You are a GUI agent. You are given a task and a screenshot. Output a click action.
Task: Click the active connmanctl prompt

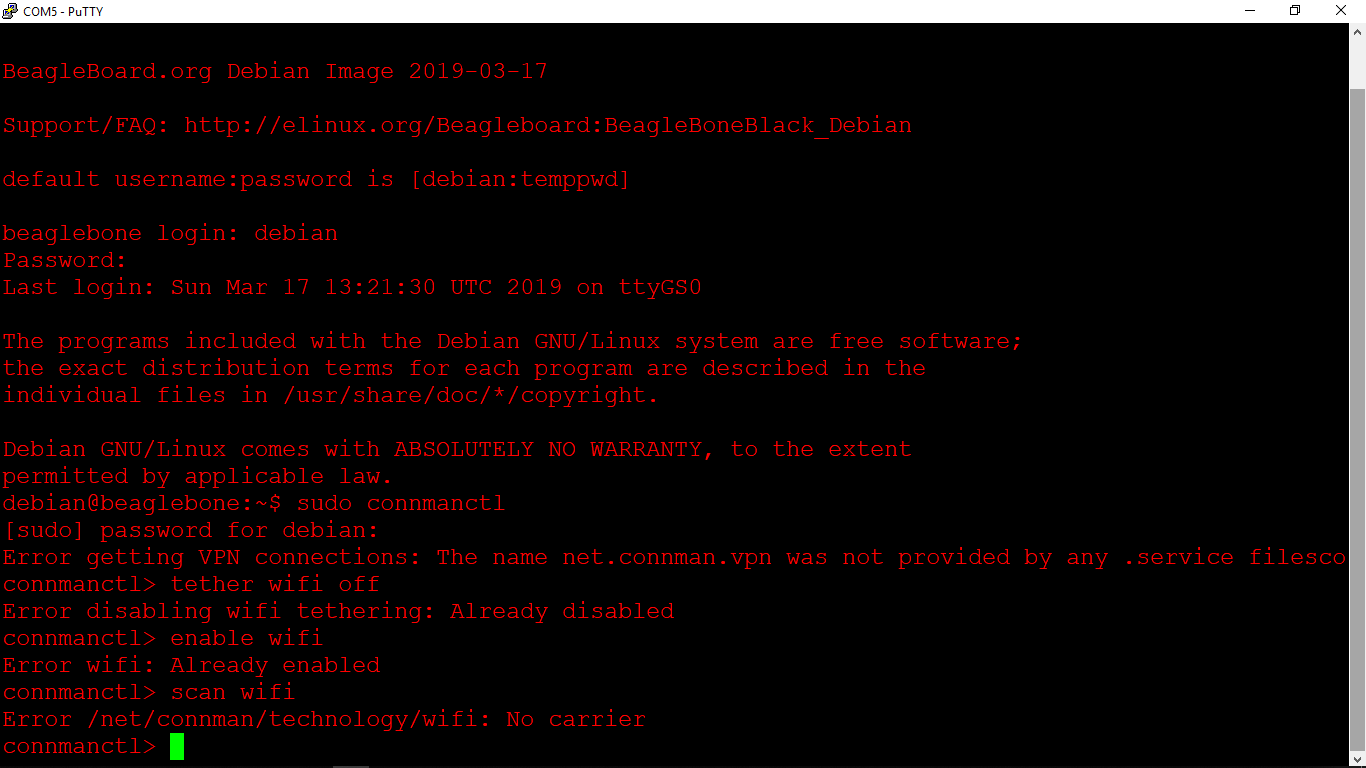[x=78, y=746]
